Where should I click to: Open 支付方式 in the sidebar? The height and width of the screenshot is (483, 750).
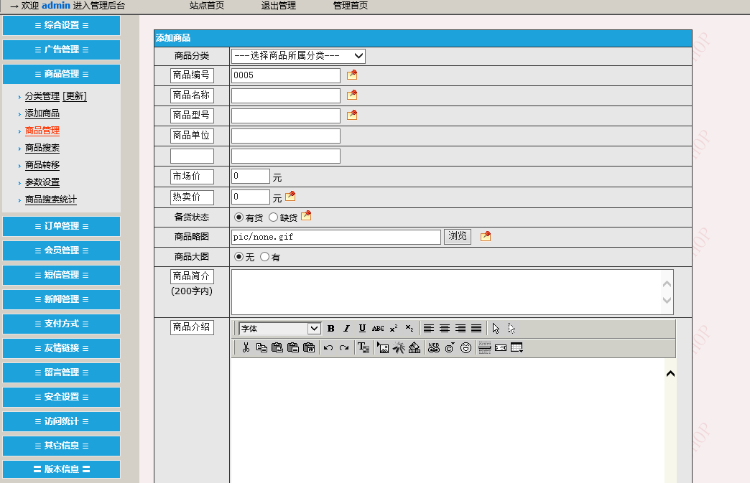61,324
